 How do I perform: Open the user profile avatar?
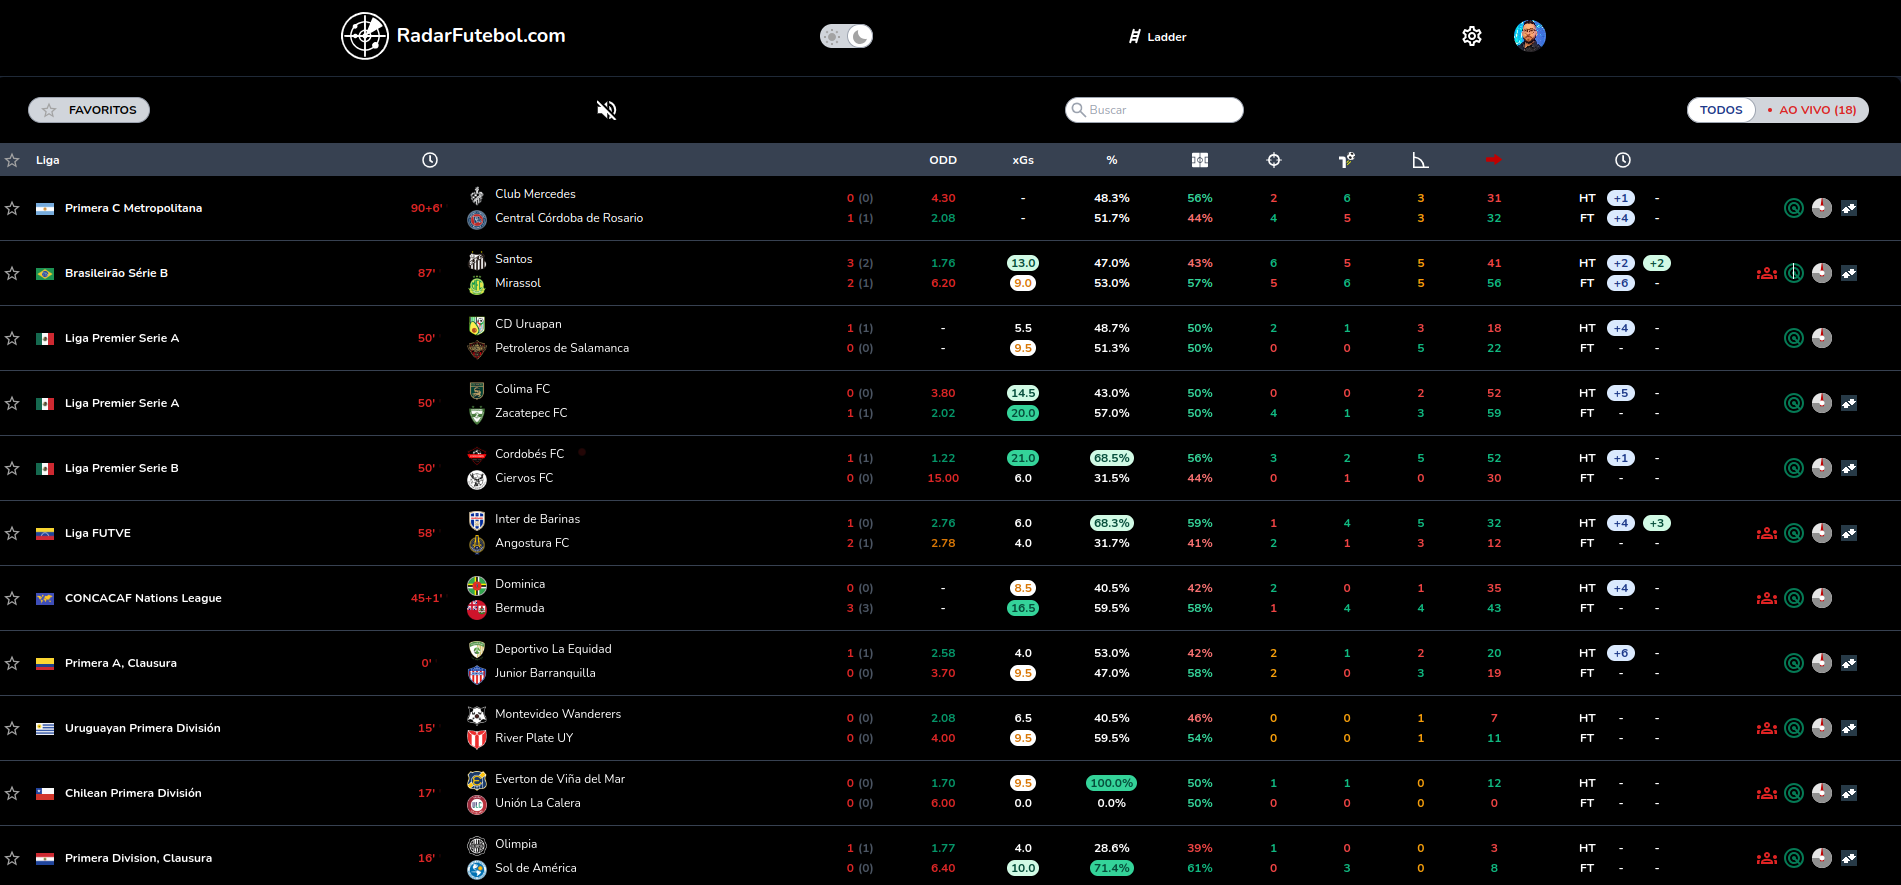pyautogui.click(x=1530, y=36)
